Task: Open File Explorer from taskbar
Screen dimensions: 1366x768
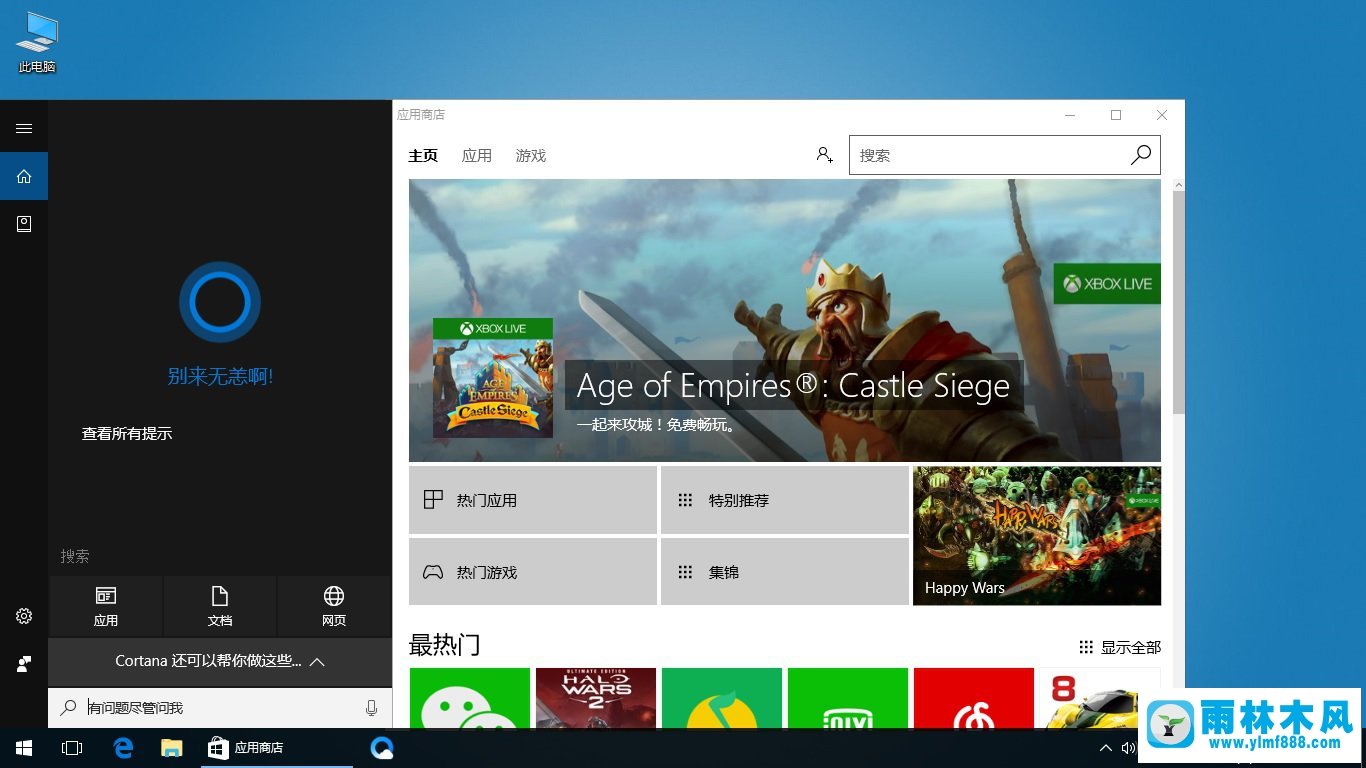Action: 172,748
